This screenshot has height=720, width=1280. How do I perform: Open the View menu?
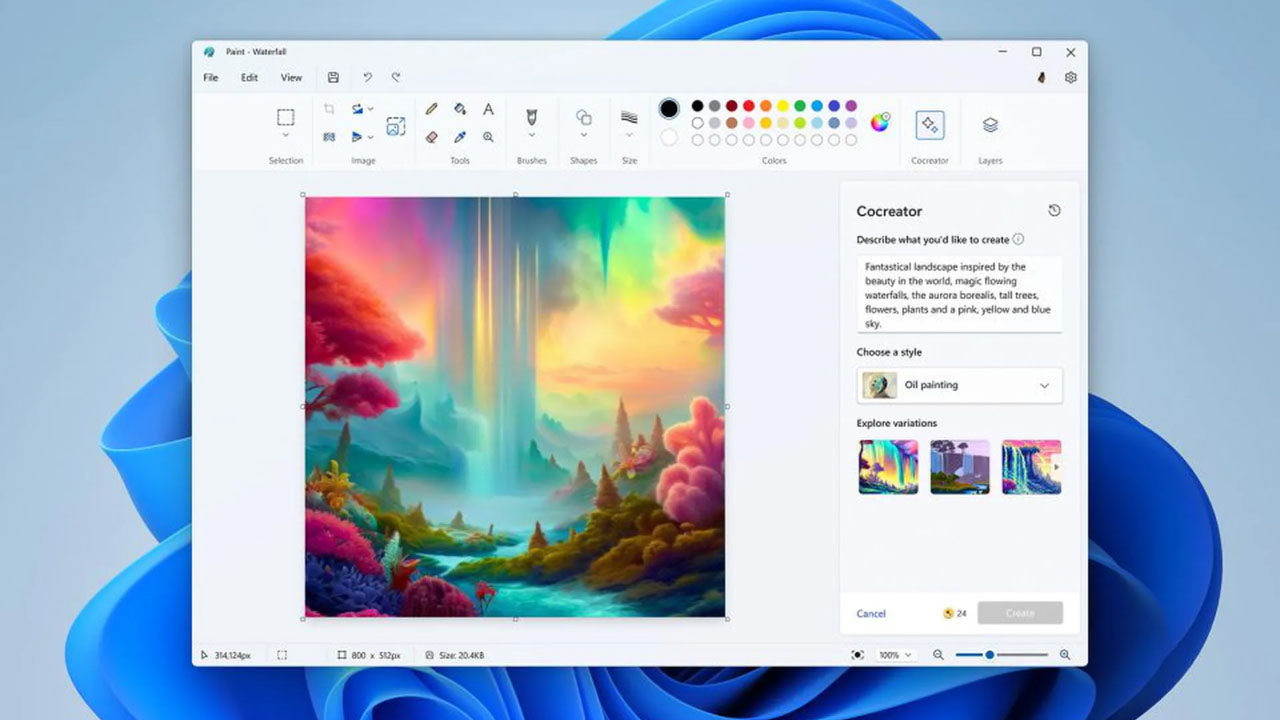click(291, 77)
